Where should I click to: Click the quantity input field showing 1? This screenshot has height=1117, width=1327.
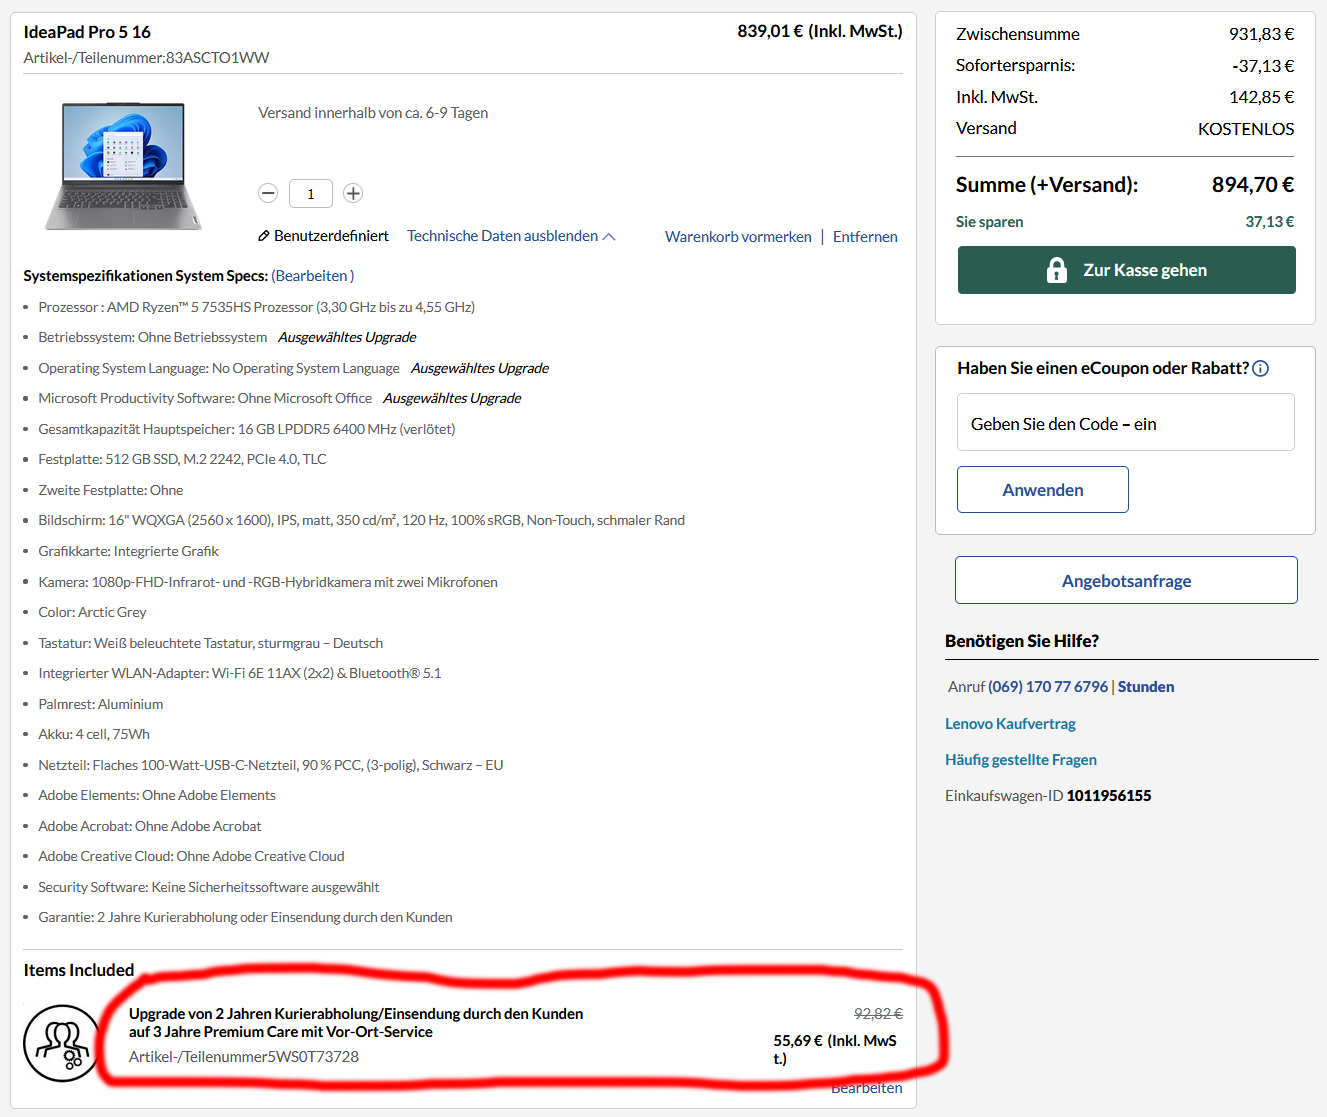pyautogui.click(x=311, y=193)
